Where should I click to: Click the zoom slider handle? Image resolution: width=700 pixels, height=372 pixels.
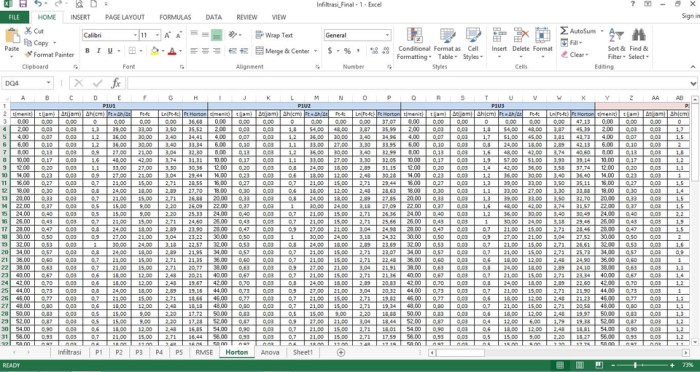point(634,365)
